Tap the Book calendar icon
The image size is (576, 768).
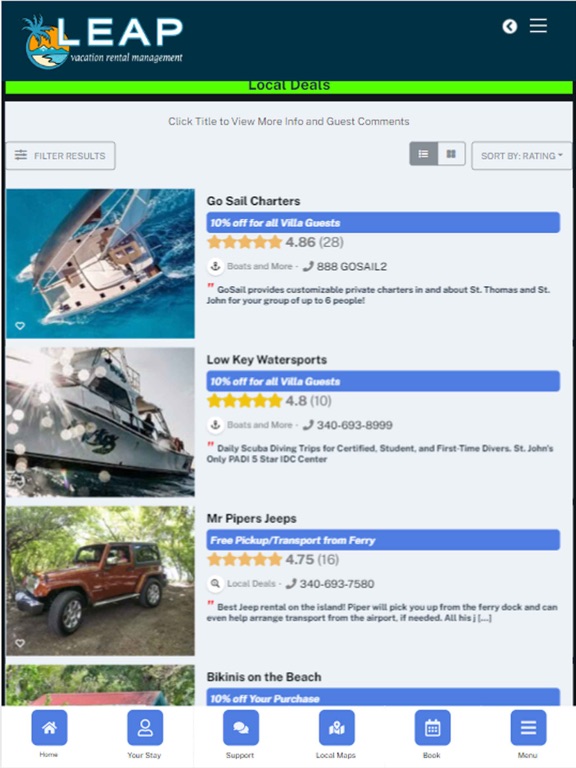pos(432,728)
